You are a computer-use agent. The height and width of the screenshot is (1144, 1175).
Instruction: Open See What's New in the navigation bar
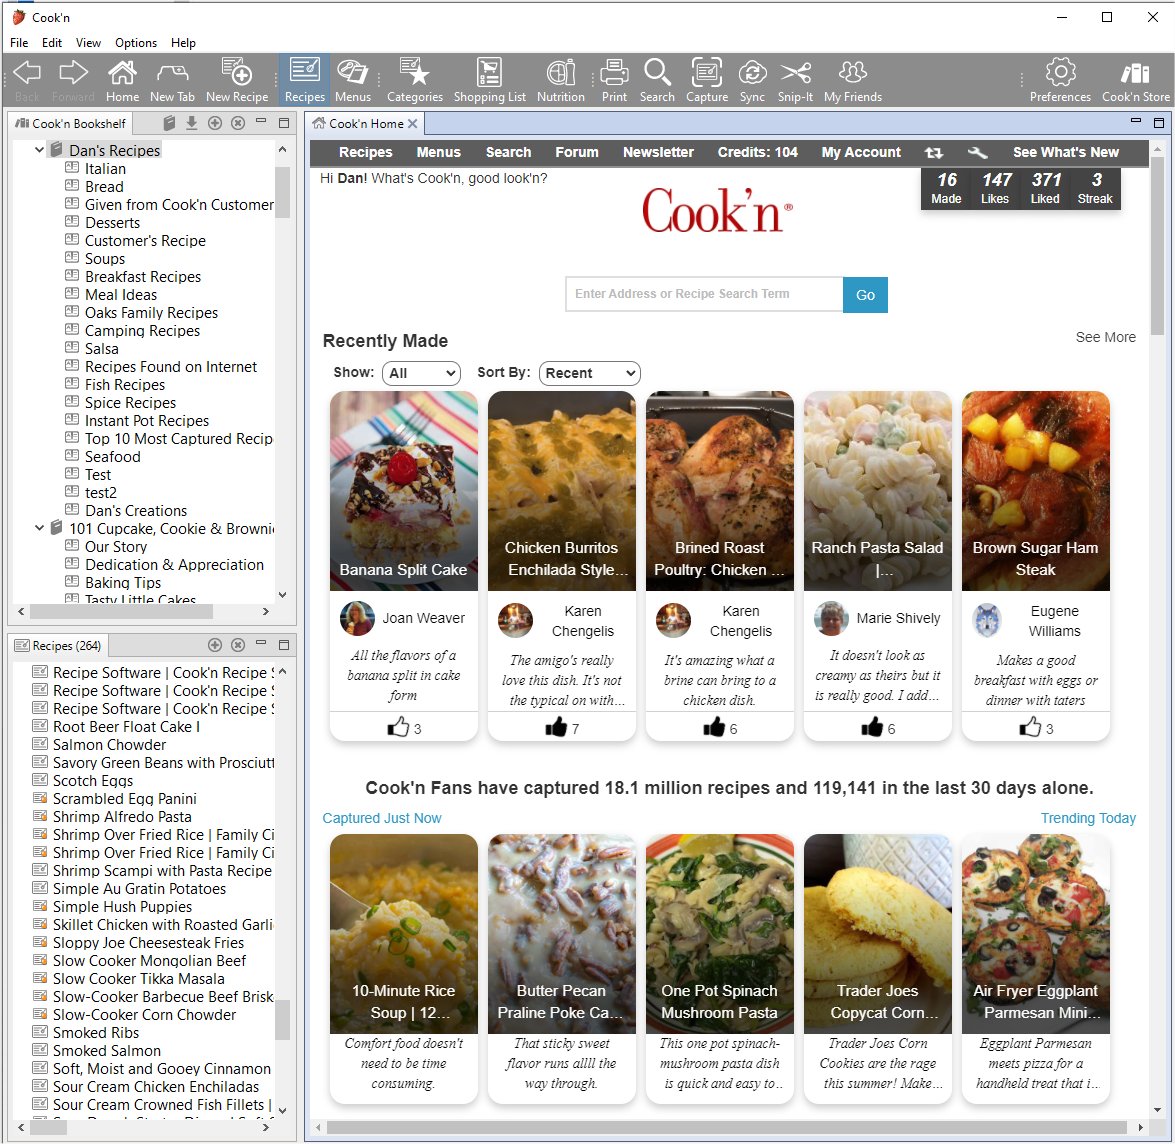[x=1066, y=152]
